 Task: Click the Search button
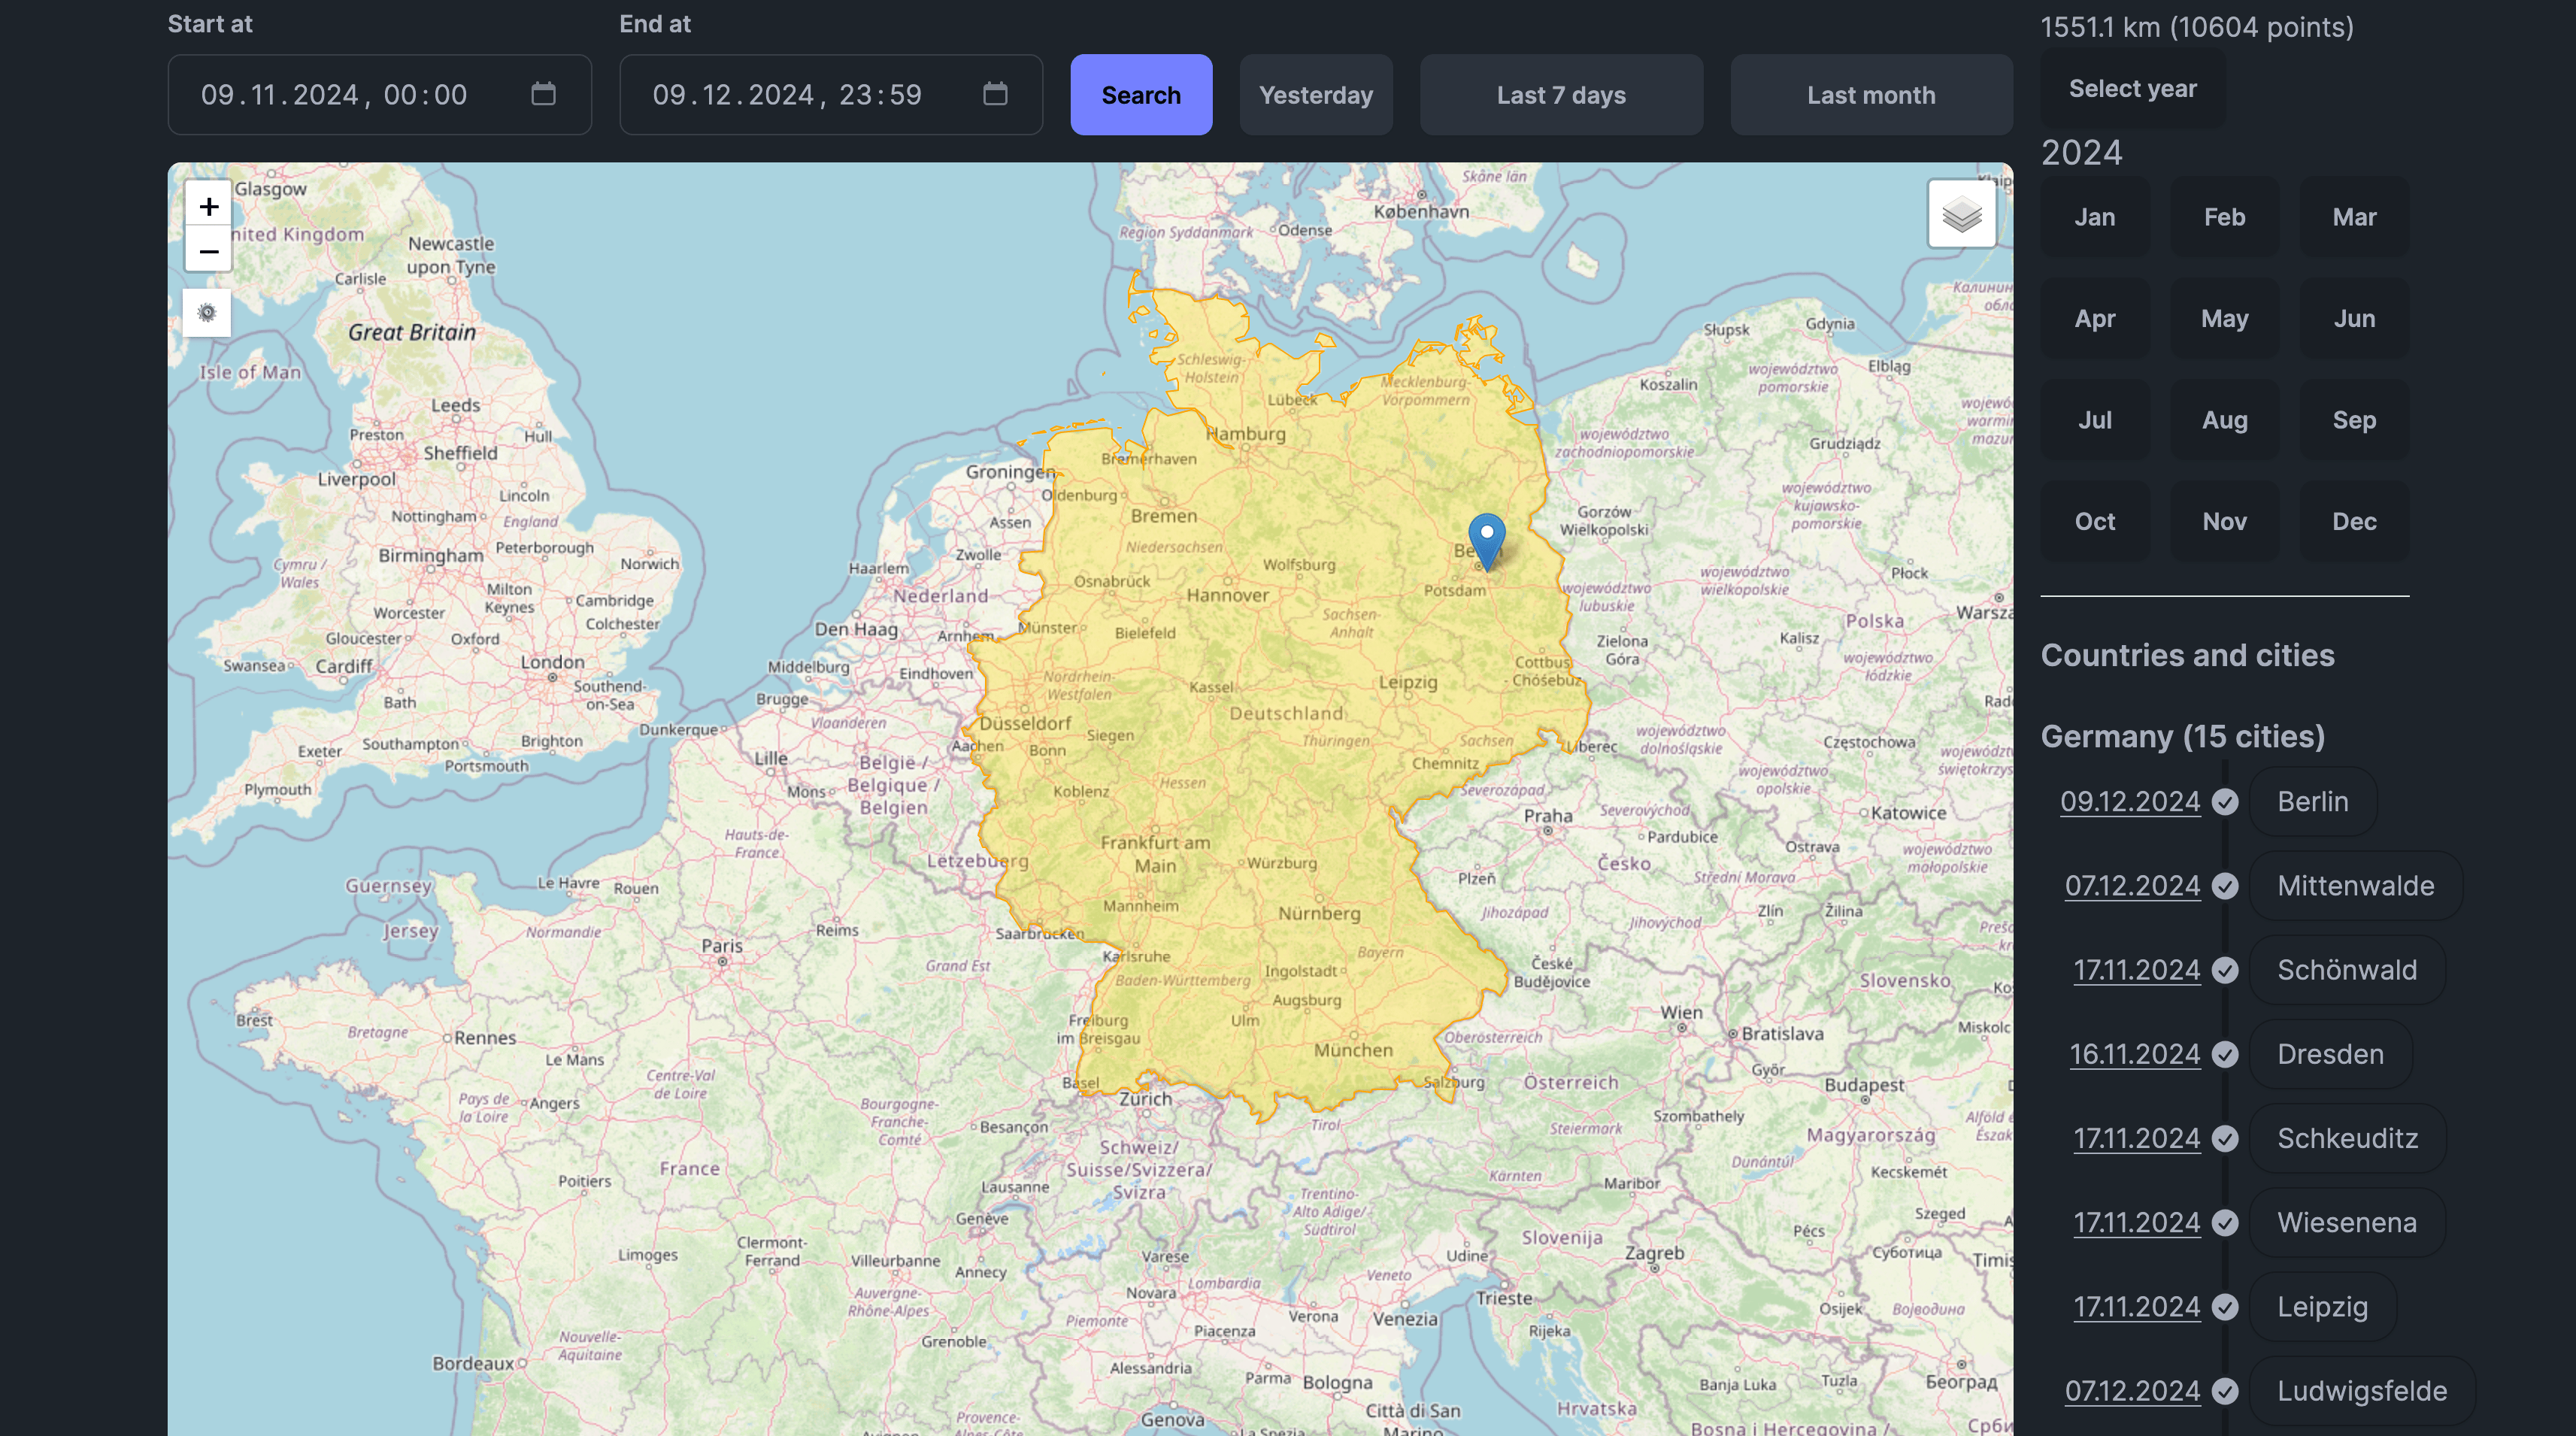click(x=1141, y=94)
